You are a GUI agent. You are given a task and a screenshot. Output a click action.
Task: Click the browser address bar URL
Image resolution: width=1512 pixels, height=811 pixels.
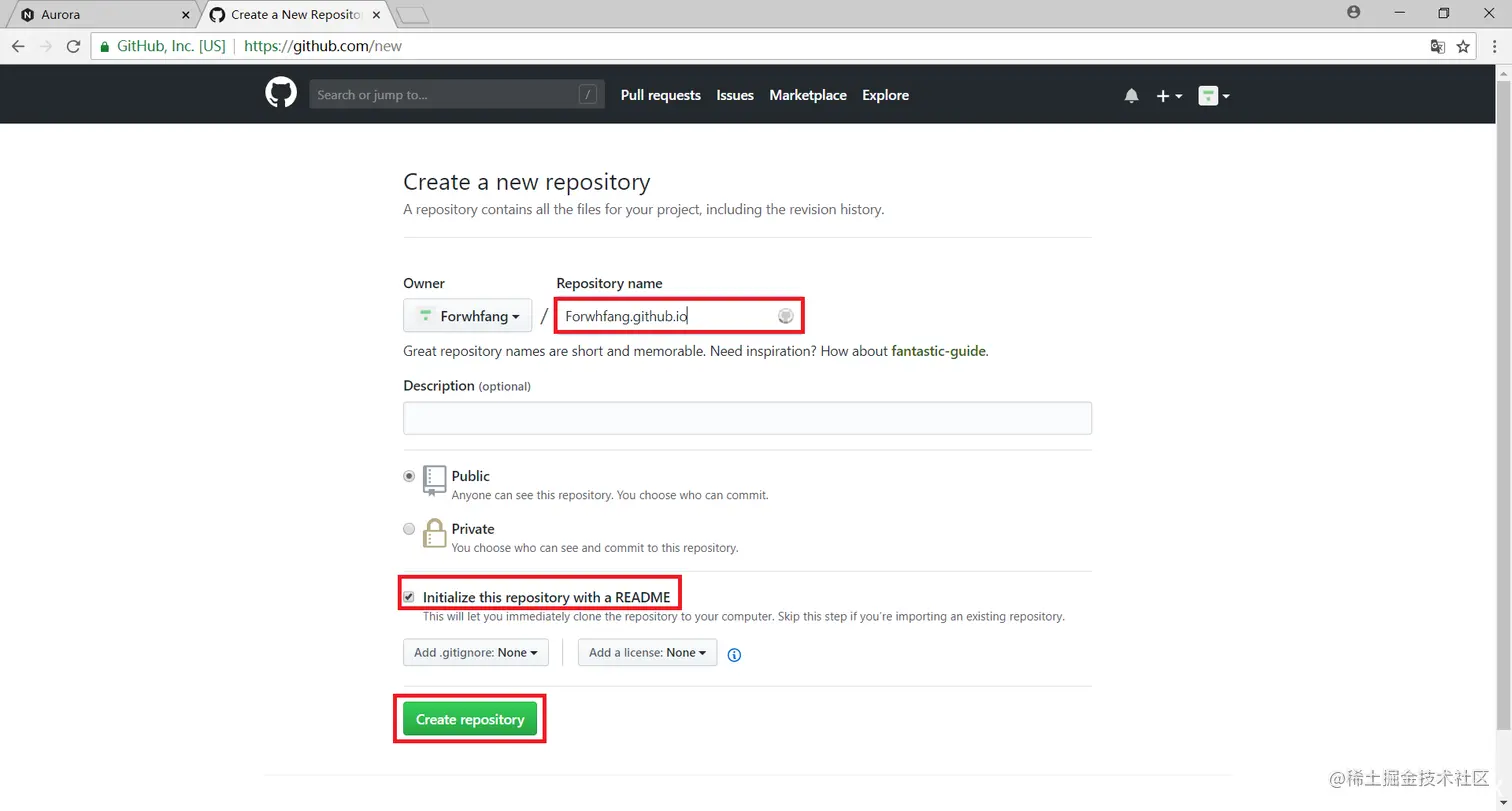323,46
